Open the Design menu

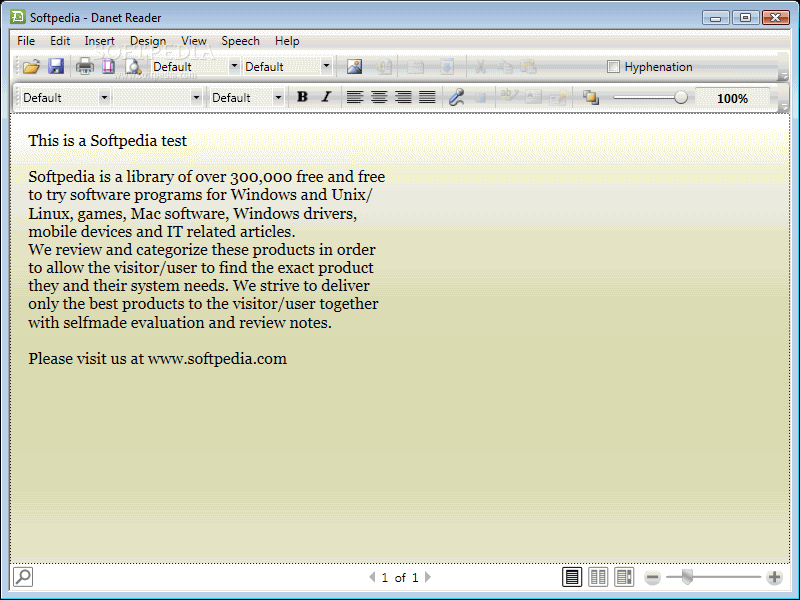[148, 41]
